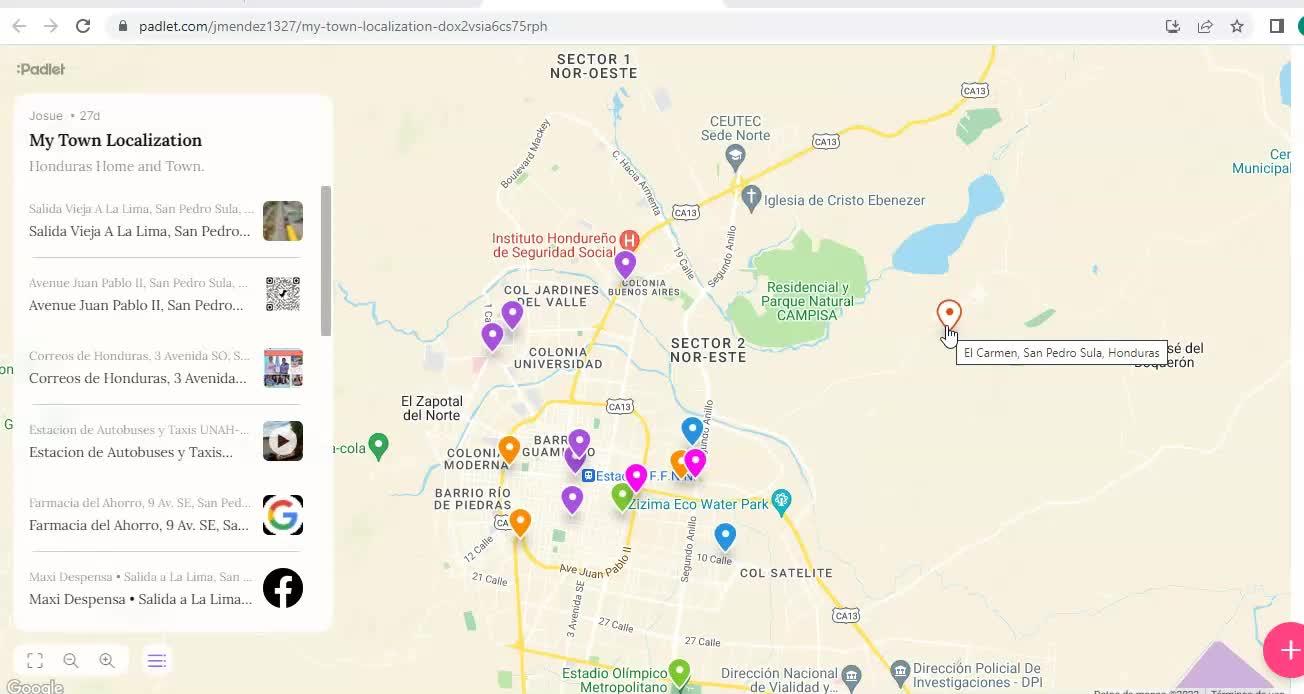
Task: Select the Zizima Eco Water Park marker
Action: tap(782, 499)
